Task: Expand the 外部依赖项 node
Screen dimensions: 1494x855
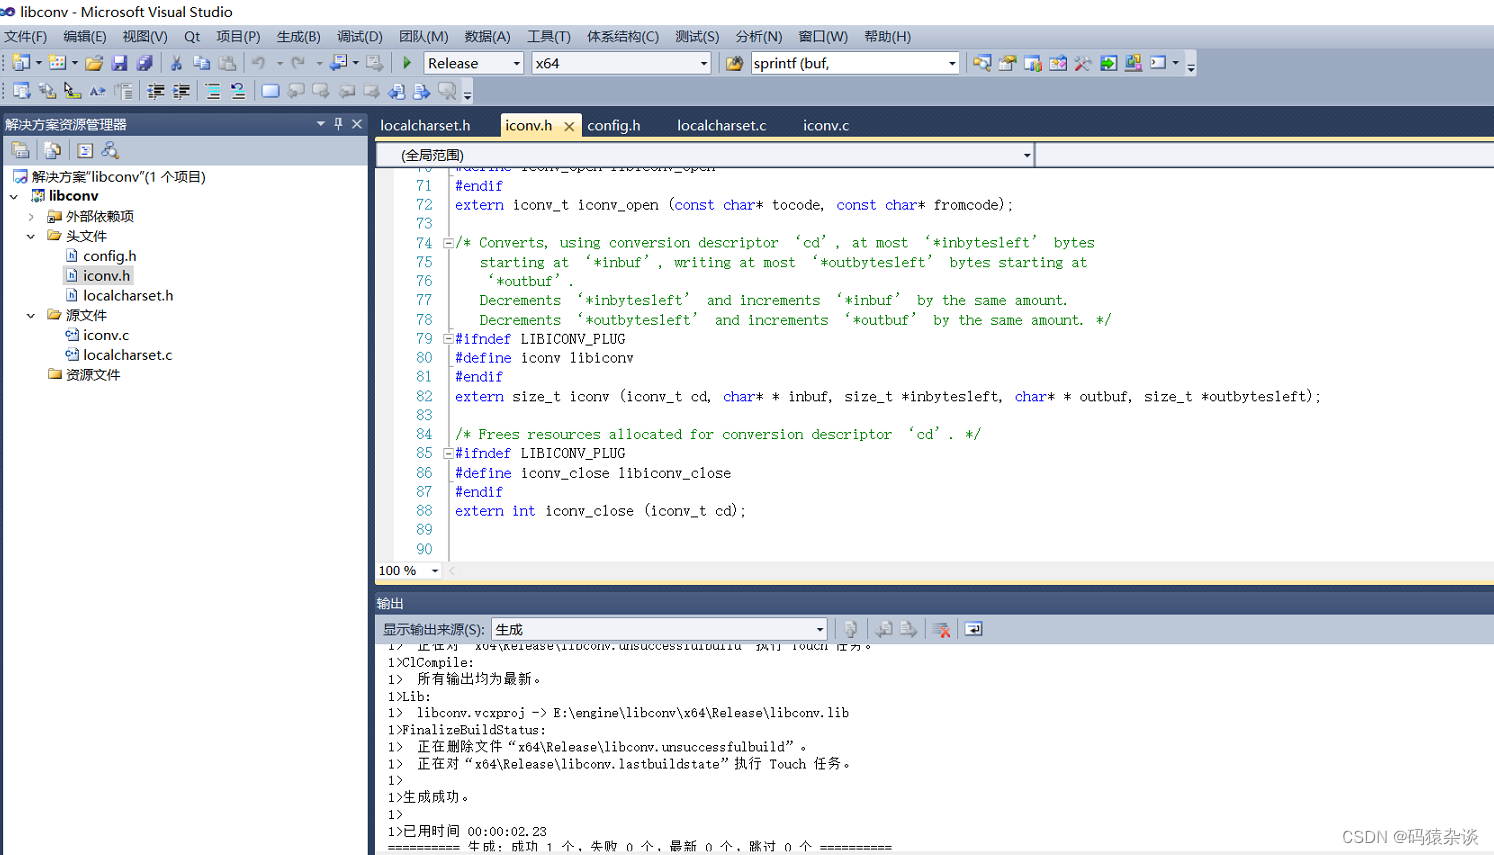Action: (x=30, y=216)
